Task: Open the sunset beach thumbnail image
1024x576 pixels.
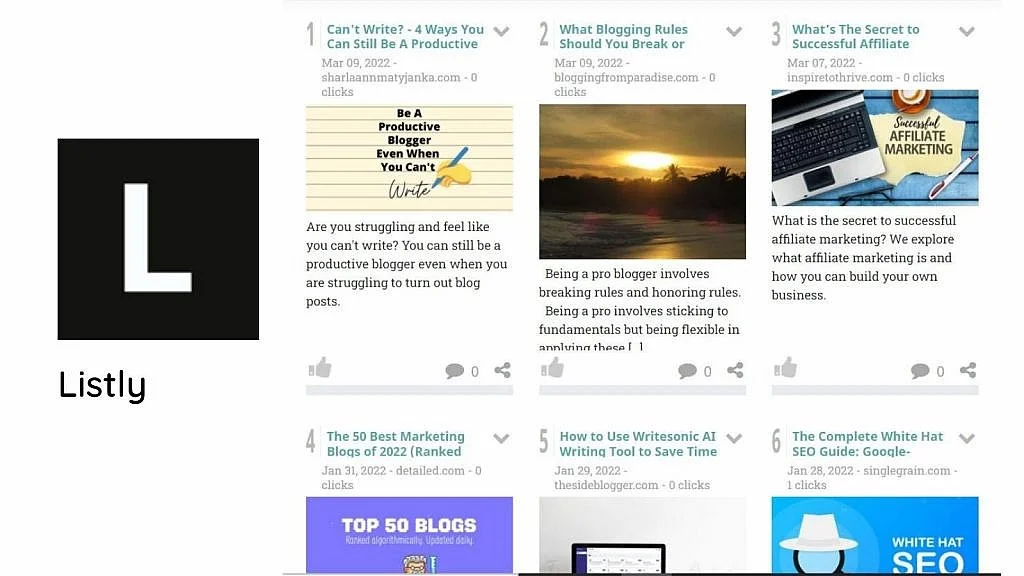Action: [642, 182]
